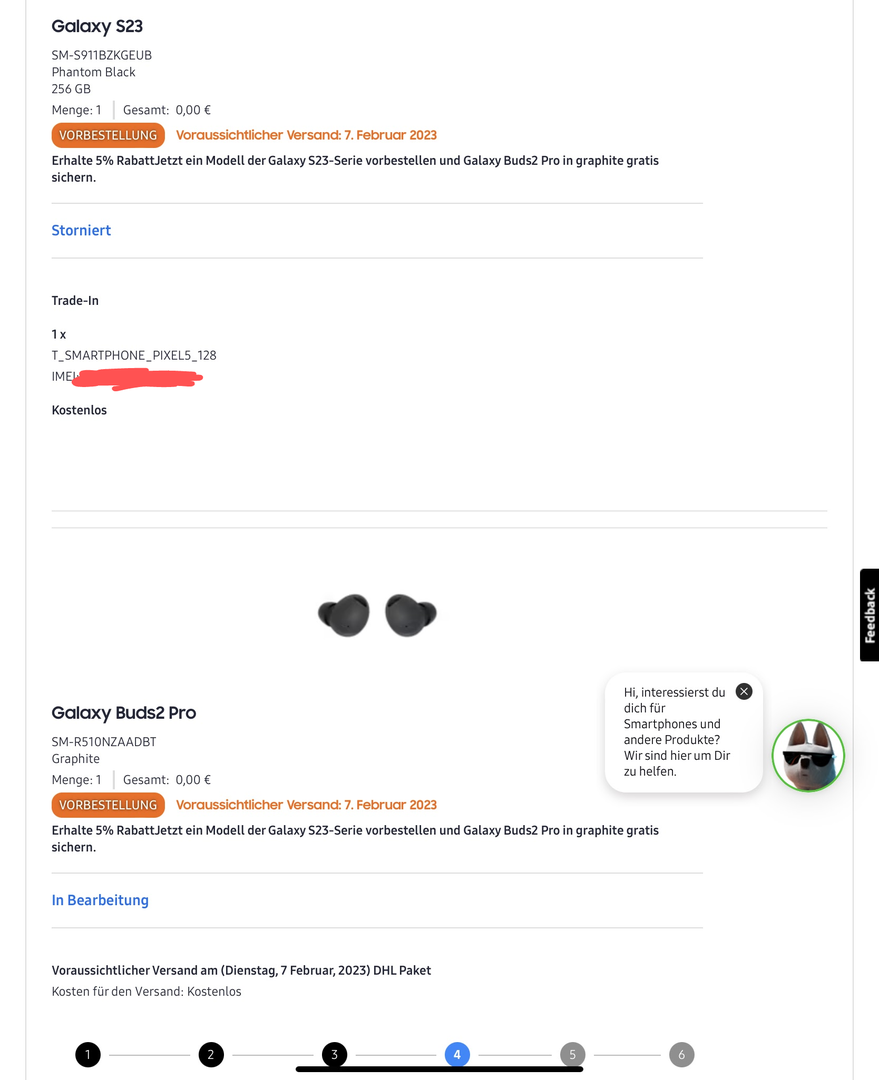
Task: Open the Galaxy Buds2 Pro product title
Action: coord(124,713)
